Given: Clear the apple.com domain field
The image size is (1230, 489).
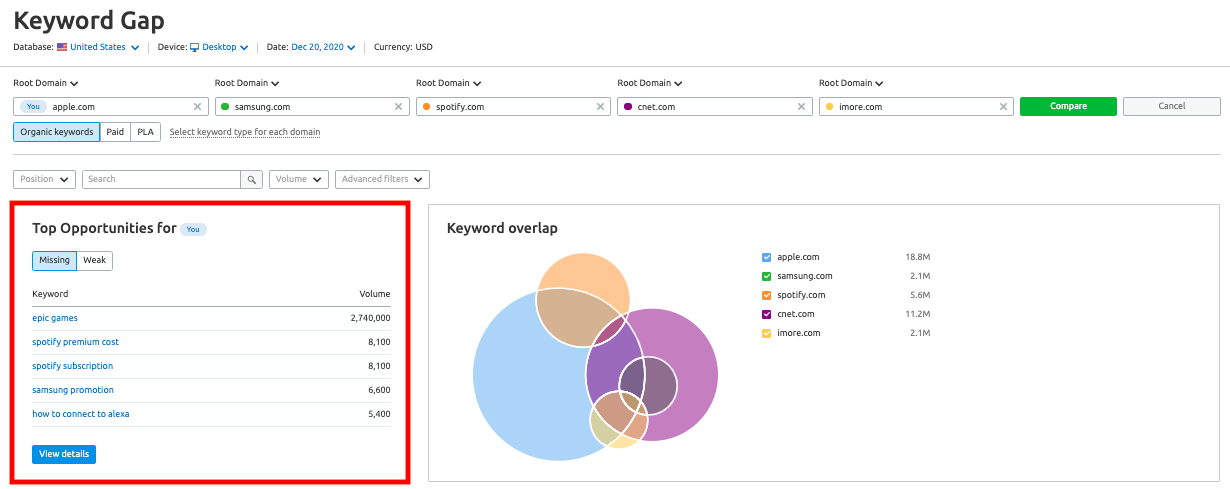Looking at the screenshot, I should pos(197,106).
